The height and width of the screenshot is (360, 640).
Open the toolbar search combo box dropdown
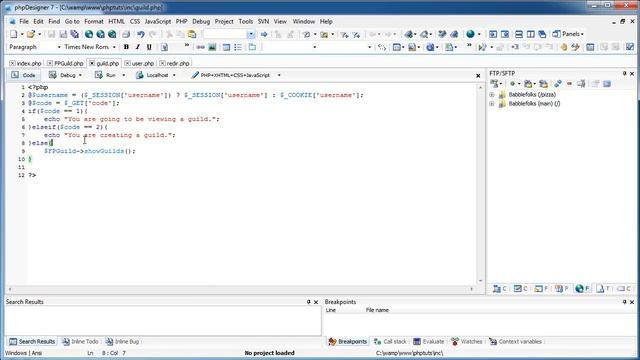point(251,34)
